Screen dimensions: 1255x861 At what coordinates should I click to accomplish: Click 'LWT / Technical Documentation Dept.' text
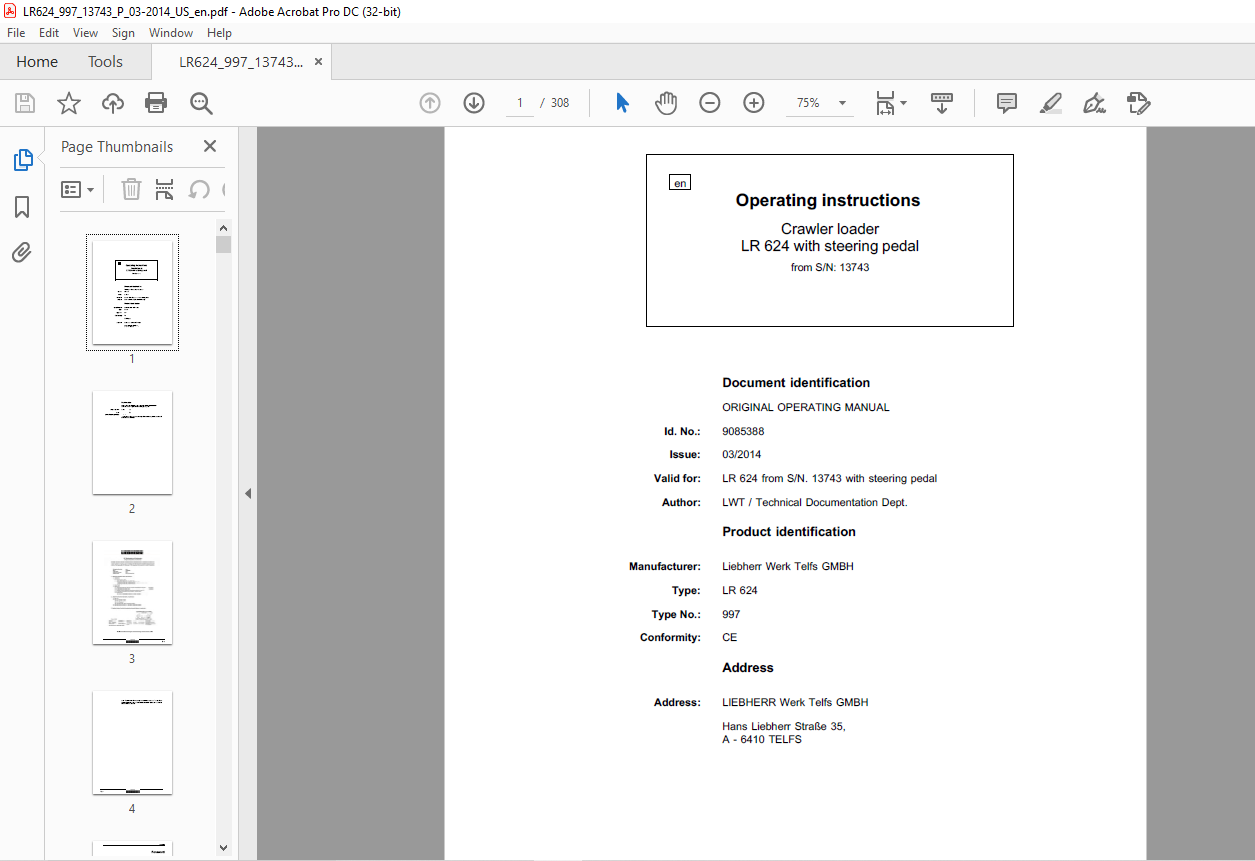tap(815, 503)
